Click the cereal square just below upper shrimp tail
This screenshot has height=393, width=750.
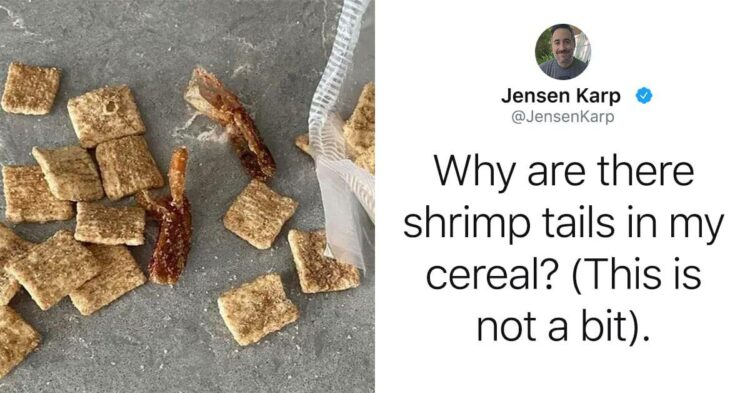point(260,214)
